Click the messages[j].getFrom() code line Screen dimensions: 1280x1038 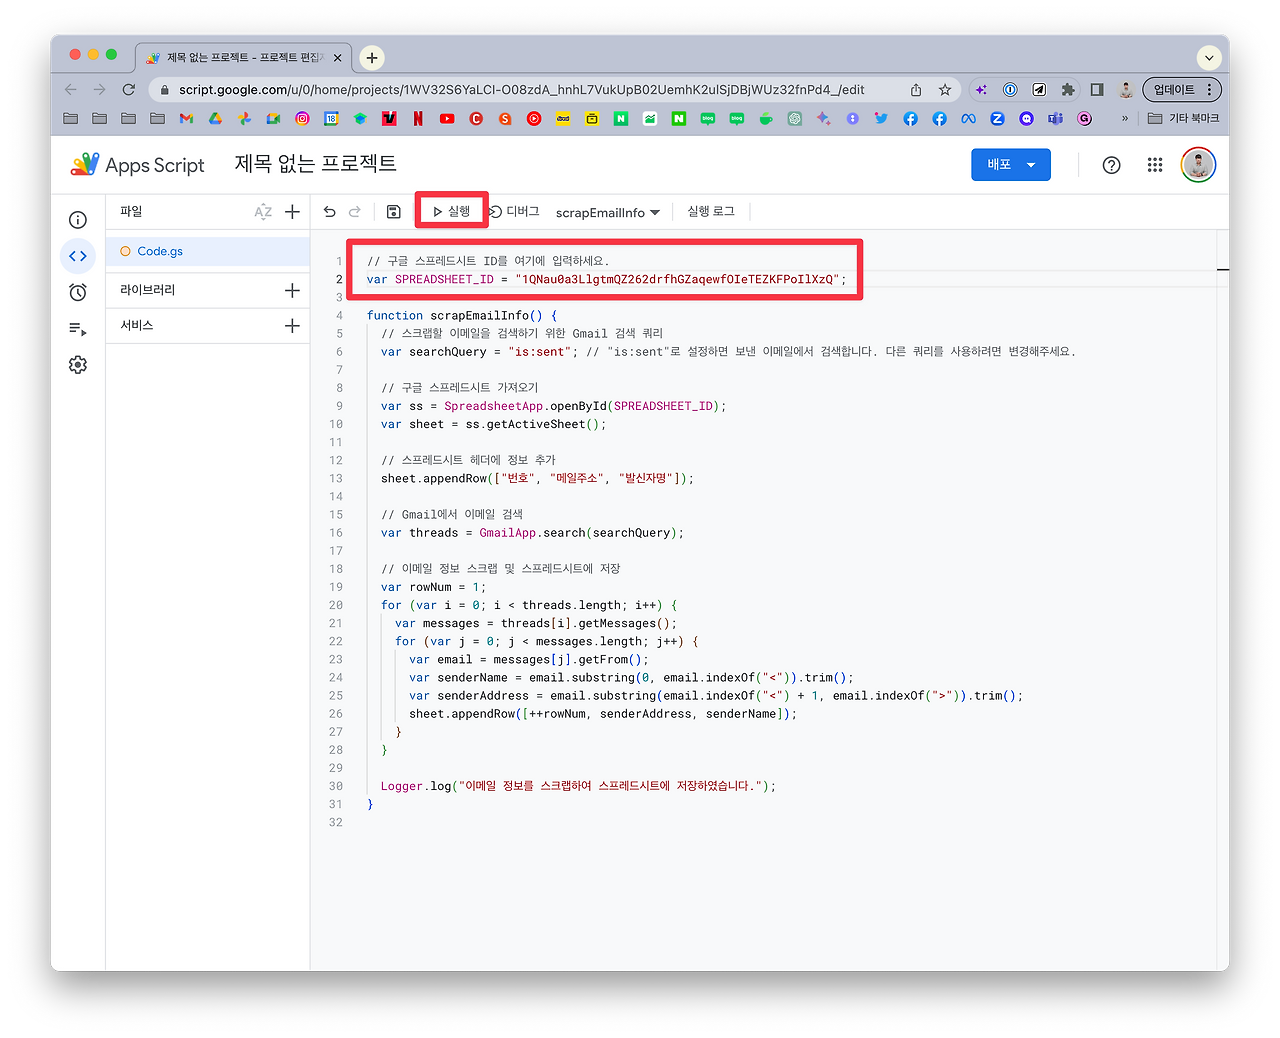pyautogui.click(x=529, y=660)
